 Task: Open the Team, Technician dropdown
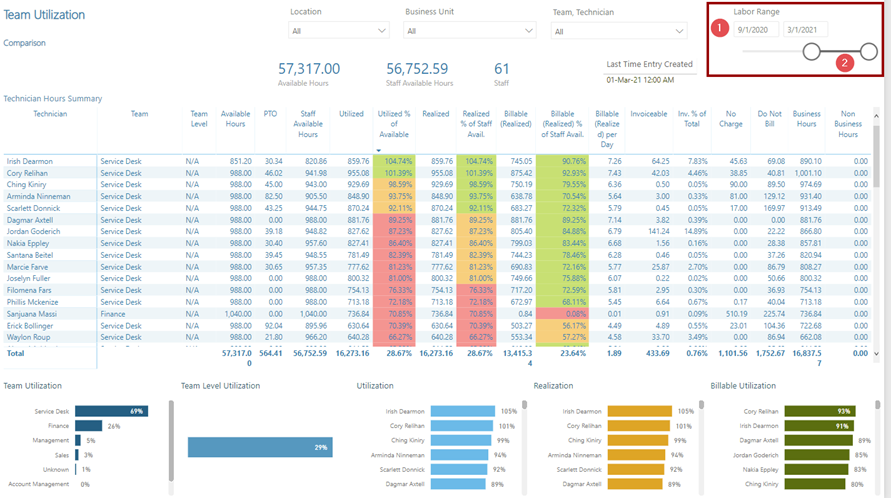coord(613,31)
